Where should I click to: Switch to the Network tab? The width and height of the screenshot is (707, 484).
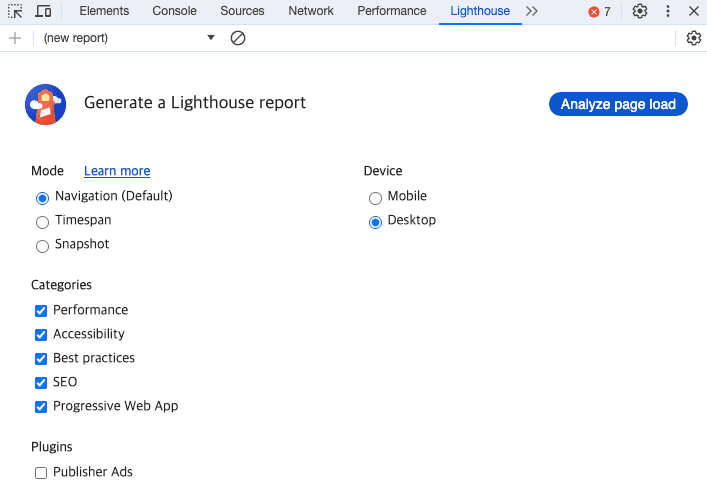tap(311, 11)
